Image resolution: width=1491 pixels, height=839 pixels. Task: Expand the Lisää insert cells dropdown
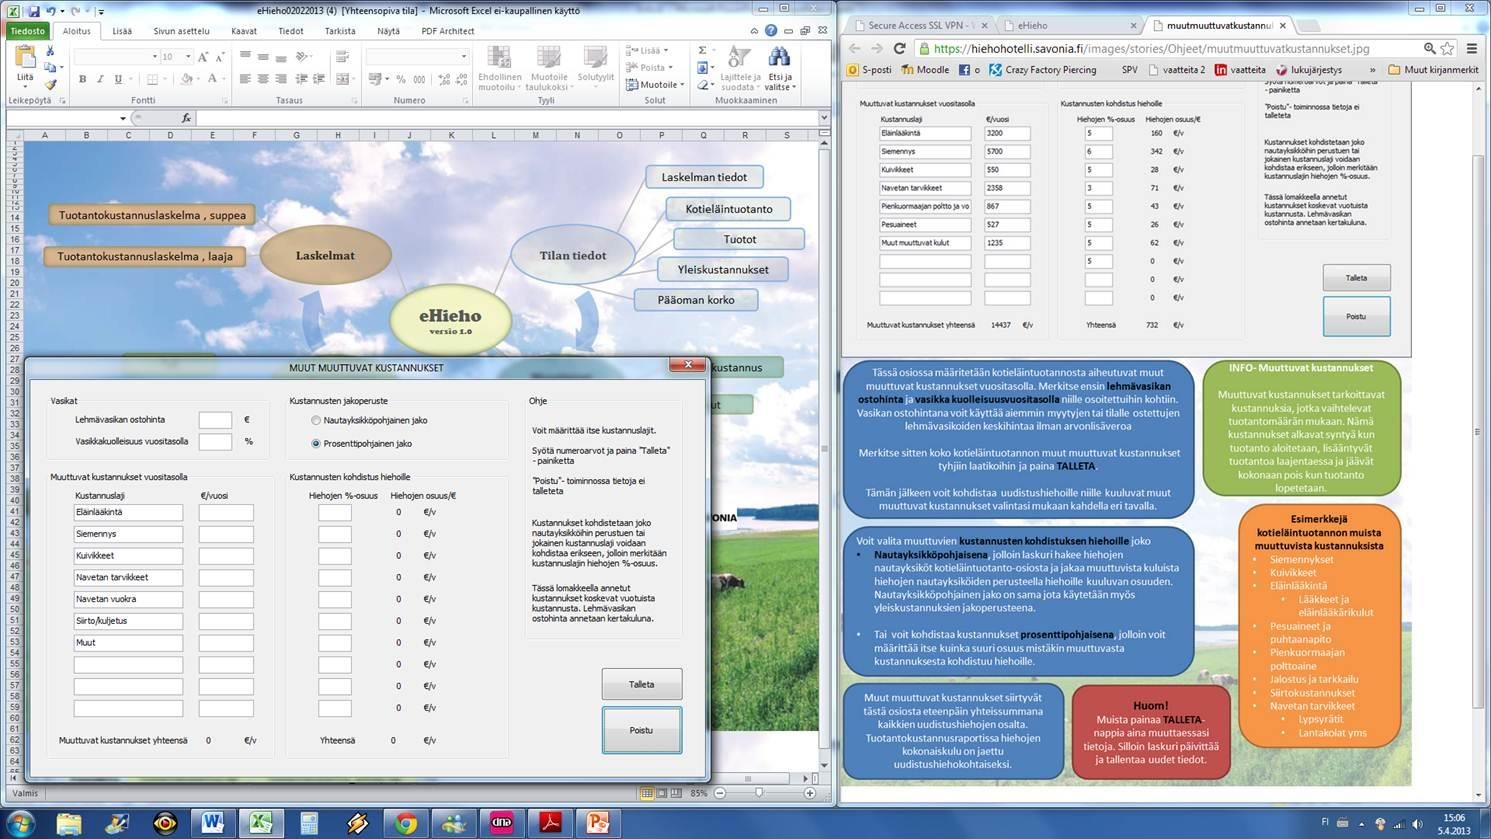(665, 50)
